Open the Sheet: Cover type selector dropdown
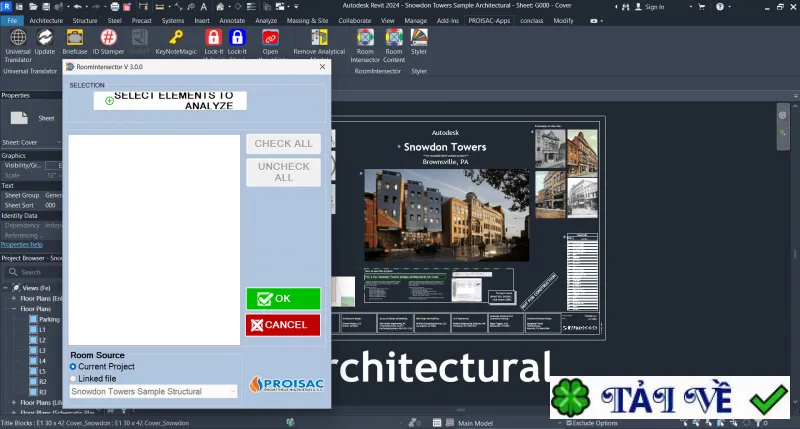 [x=31, y=142]
